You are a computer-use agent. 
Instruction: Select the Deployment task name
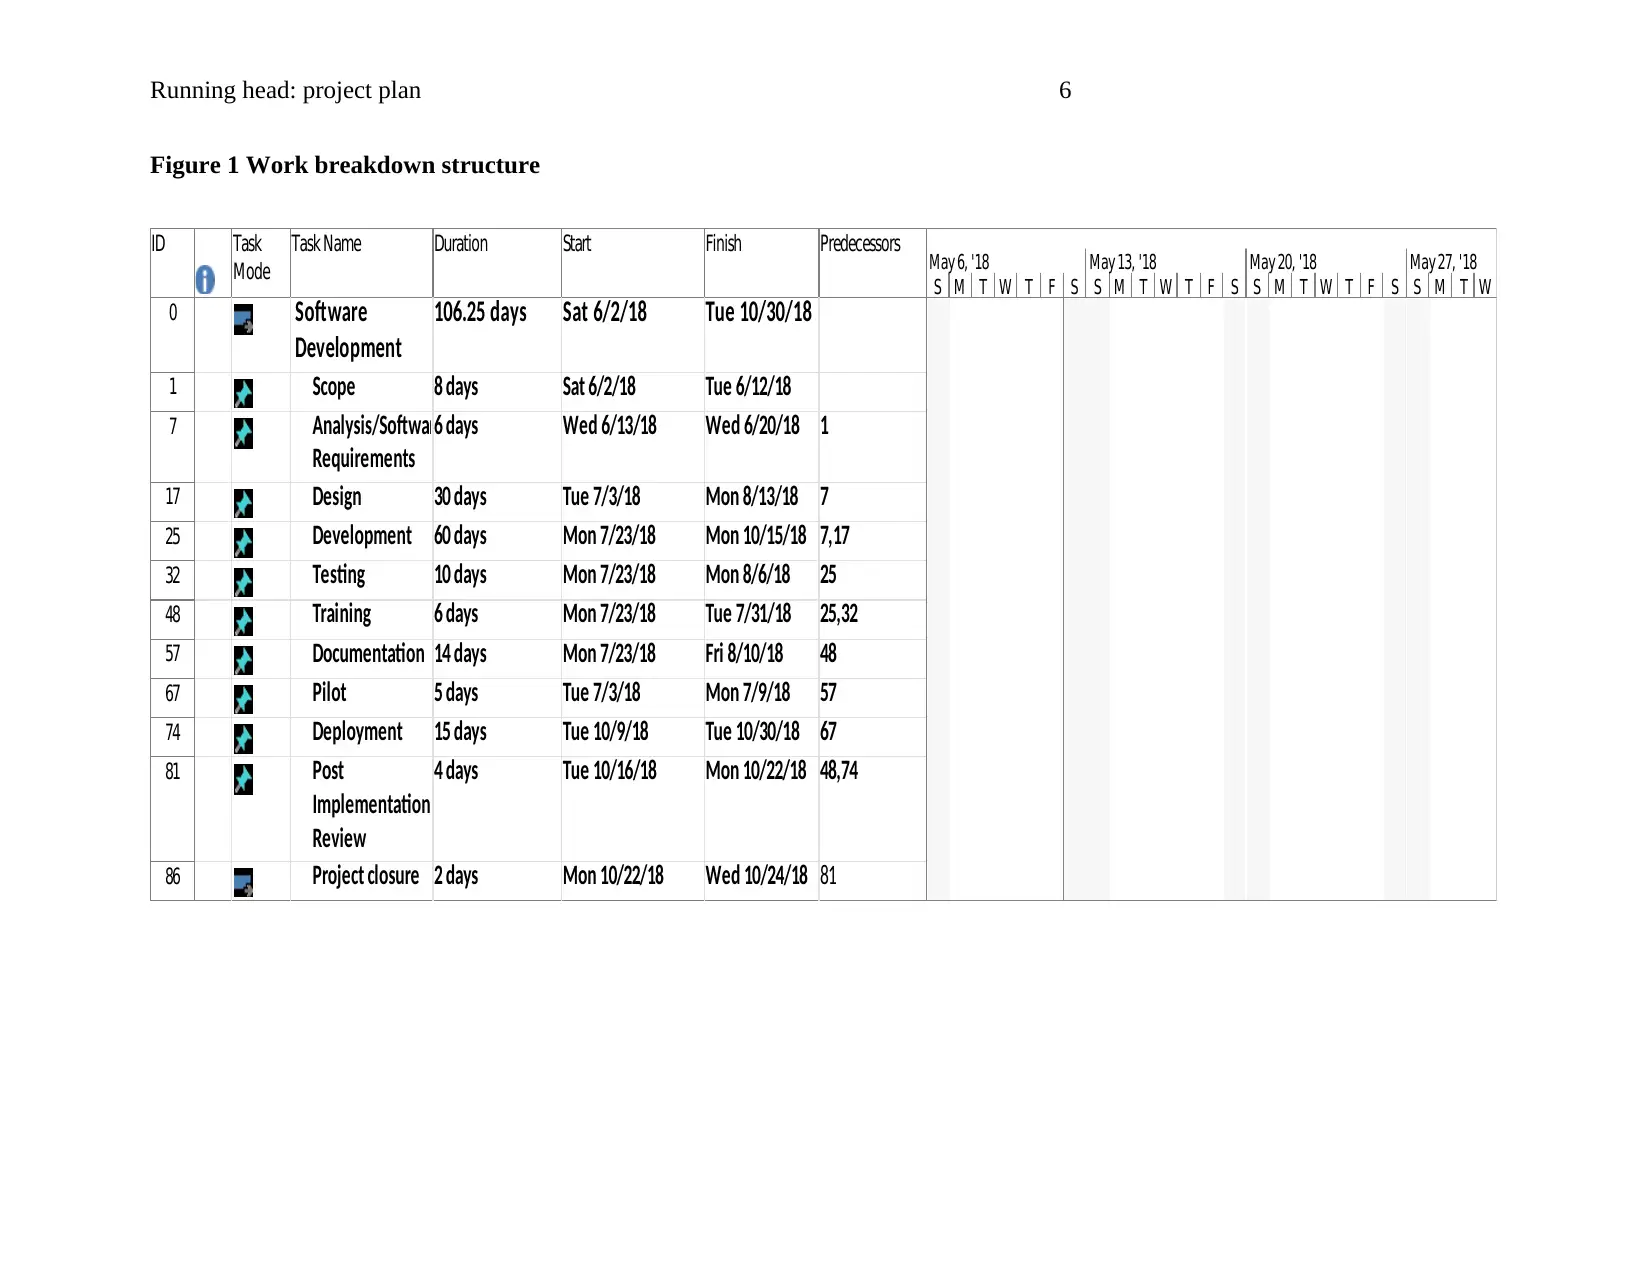click(x=357, y=732)
